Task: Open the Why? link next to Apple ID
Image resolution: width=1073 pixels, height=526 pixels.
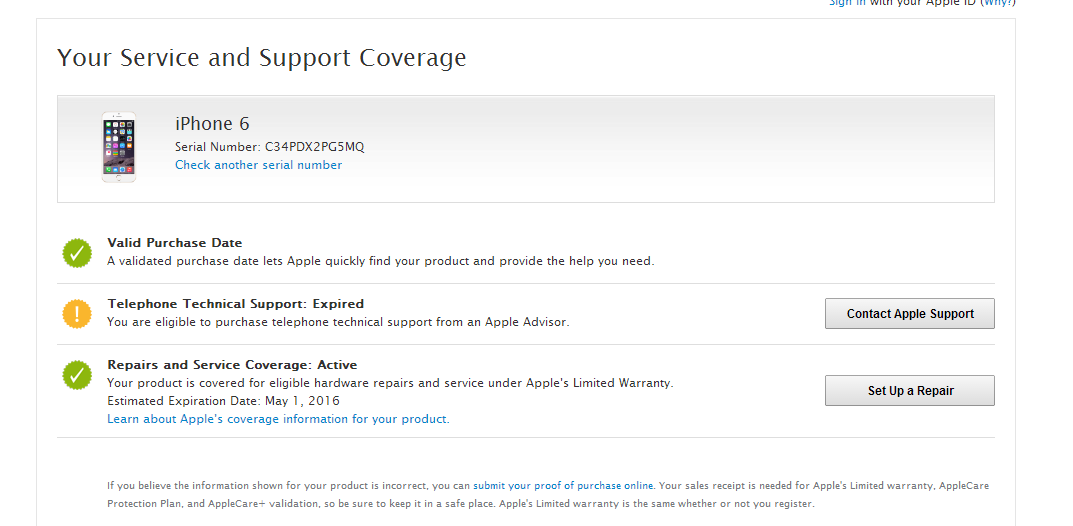Action: coord(996,3)
